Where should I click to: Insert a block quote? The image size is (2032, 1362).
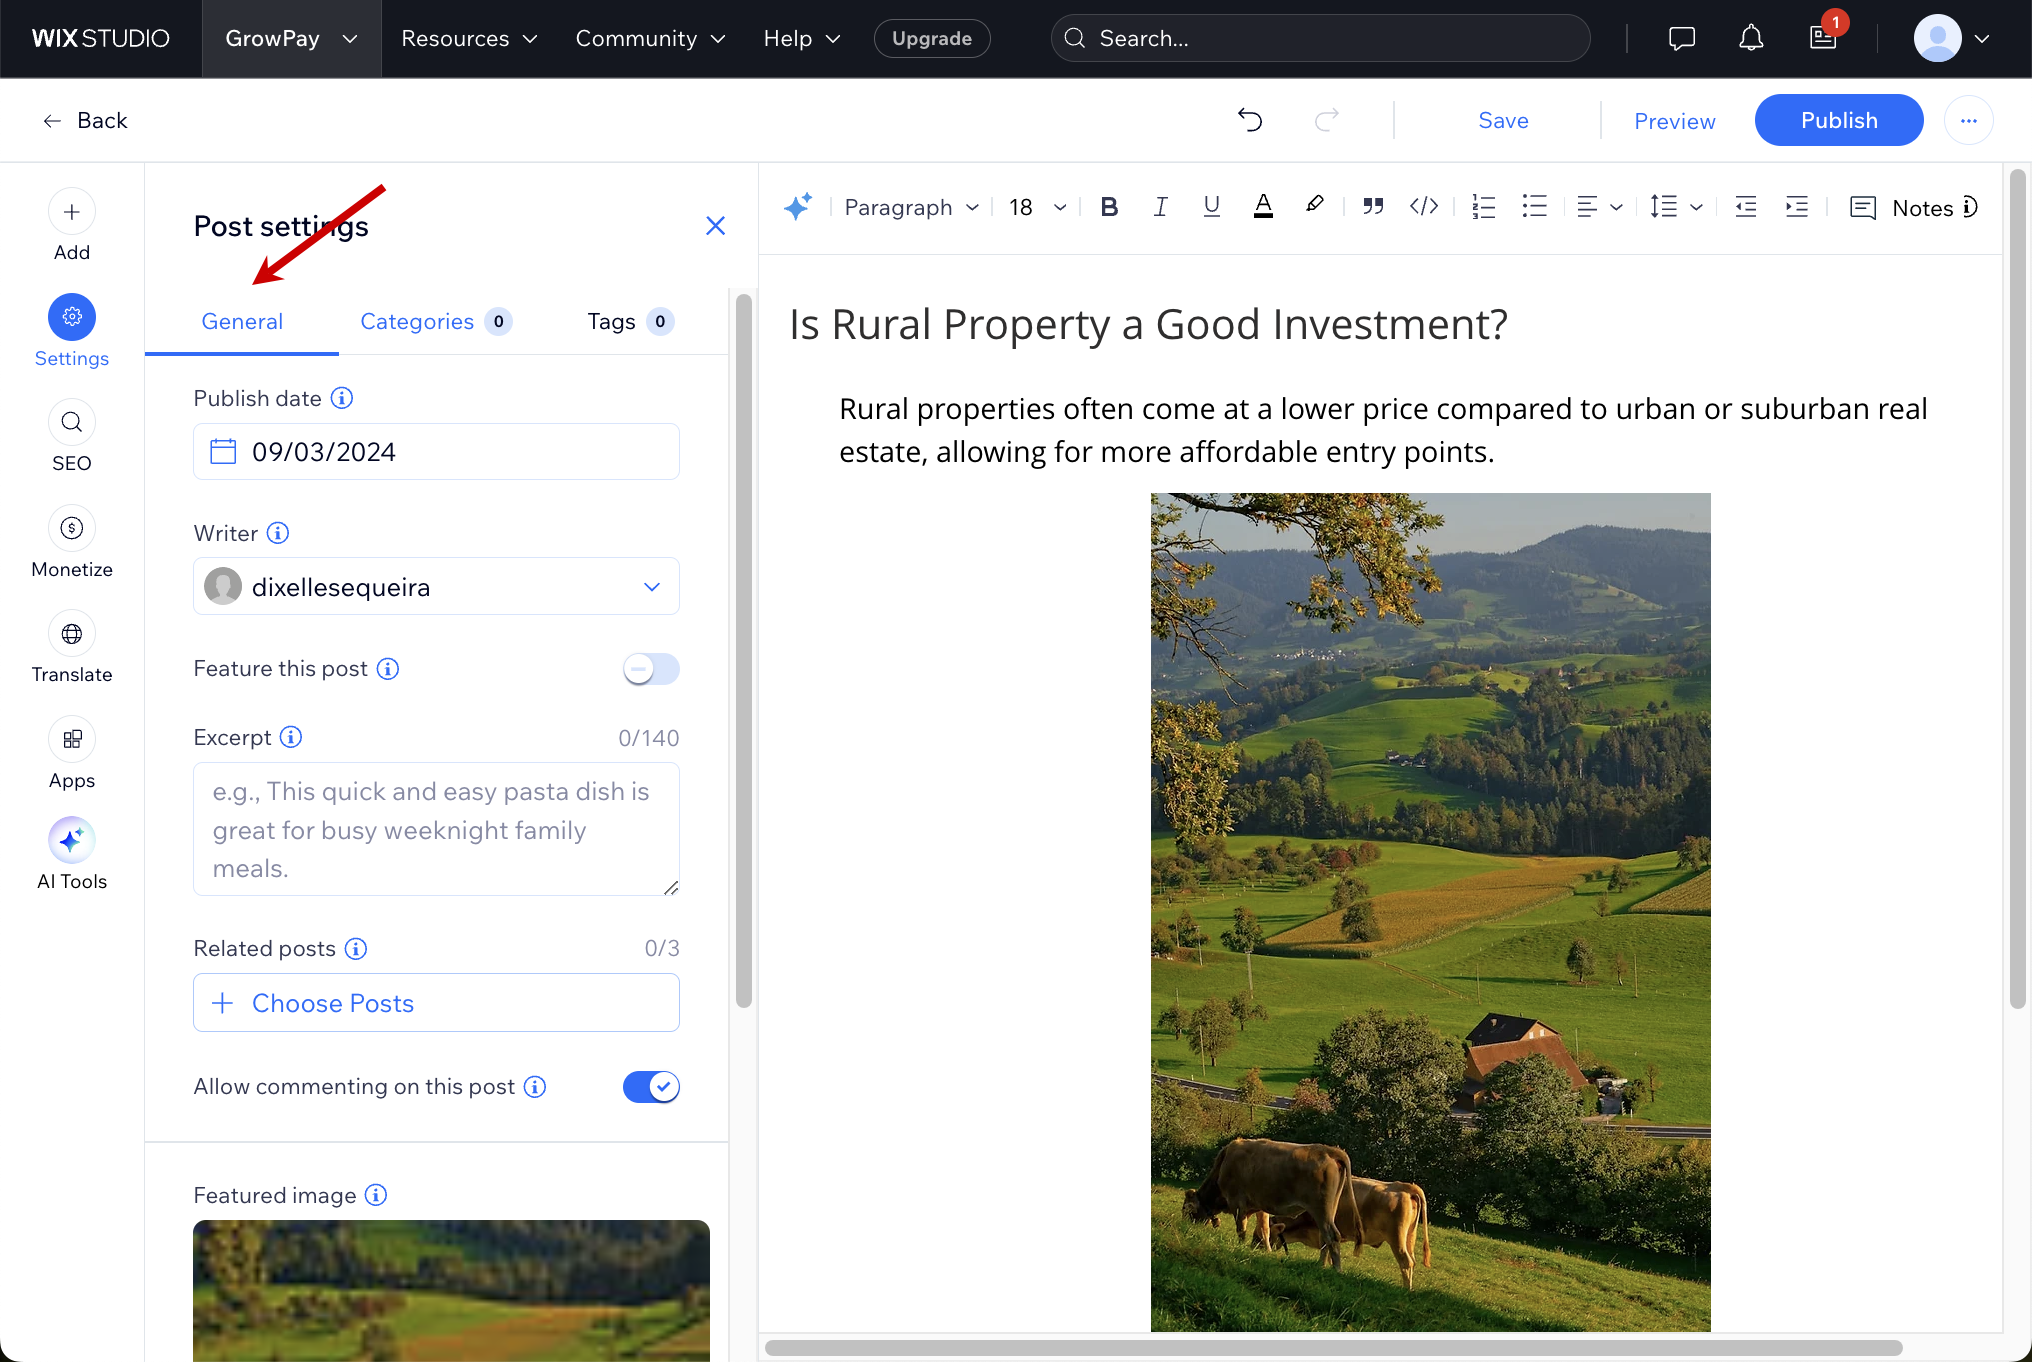[x=1373, y=207]
